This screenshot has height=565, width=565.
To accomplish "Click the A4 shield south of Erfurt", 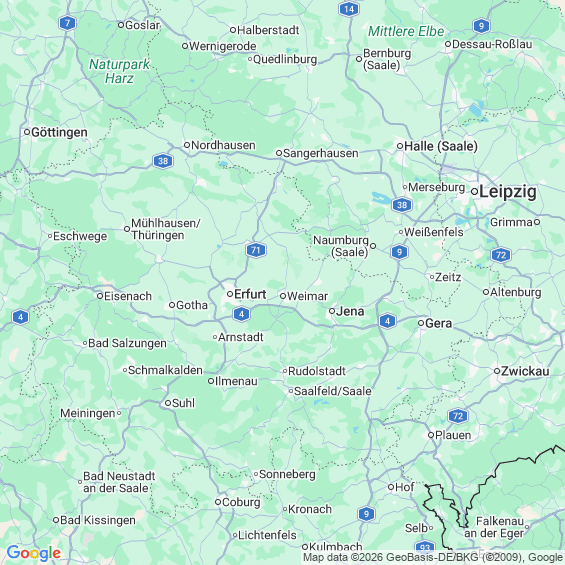I will click(x=241, y=314).
